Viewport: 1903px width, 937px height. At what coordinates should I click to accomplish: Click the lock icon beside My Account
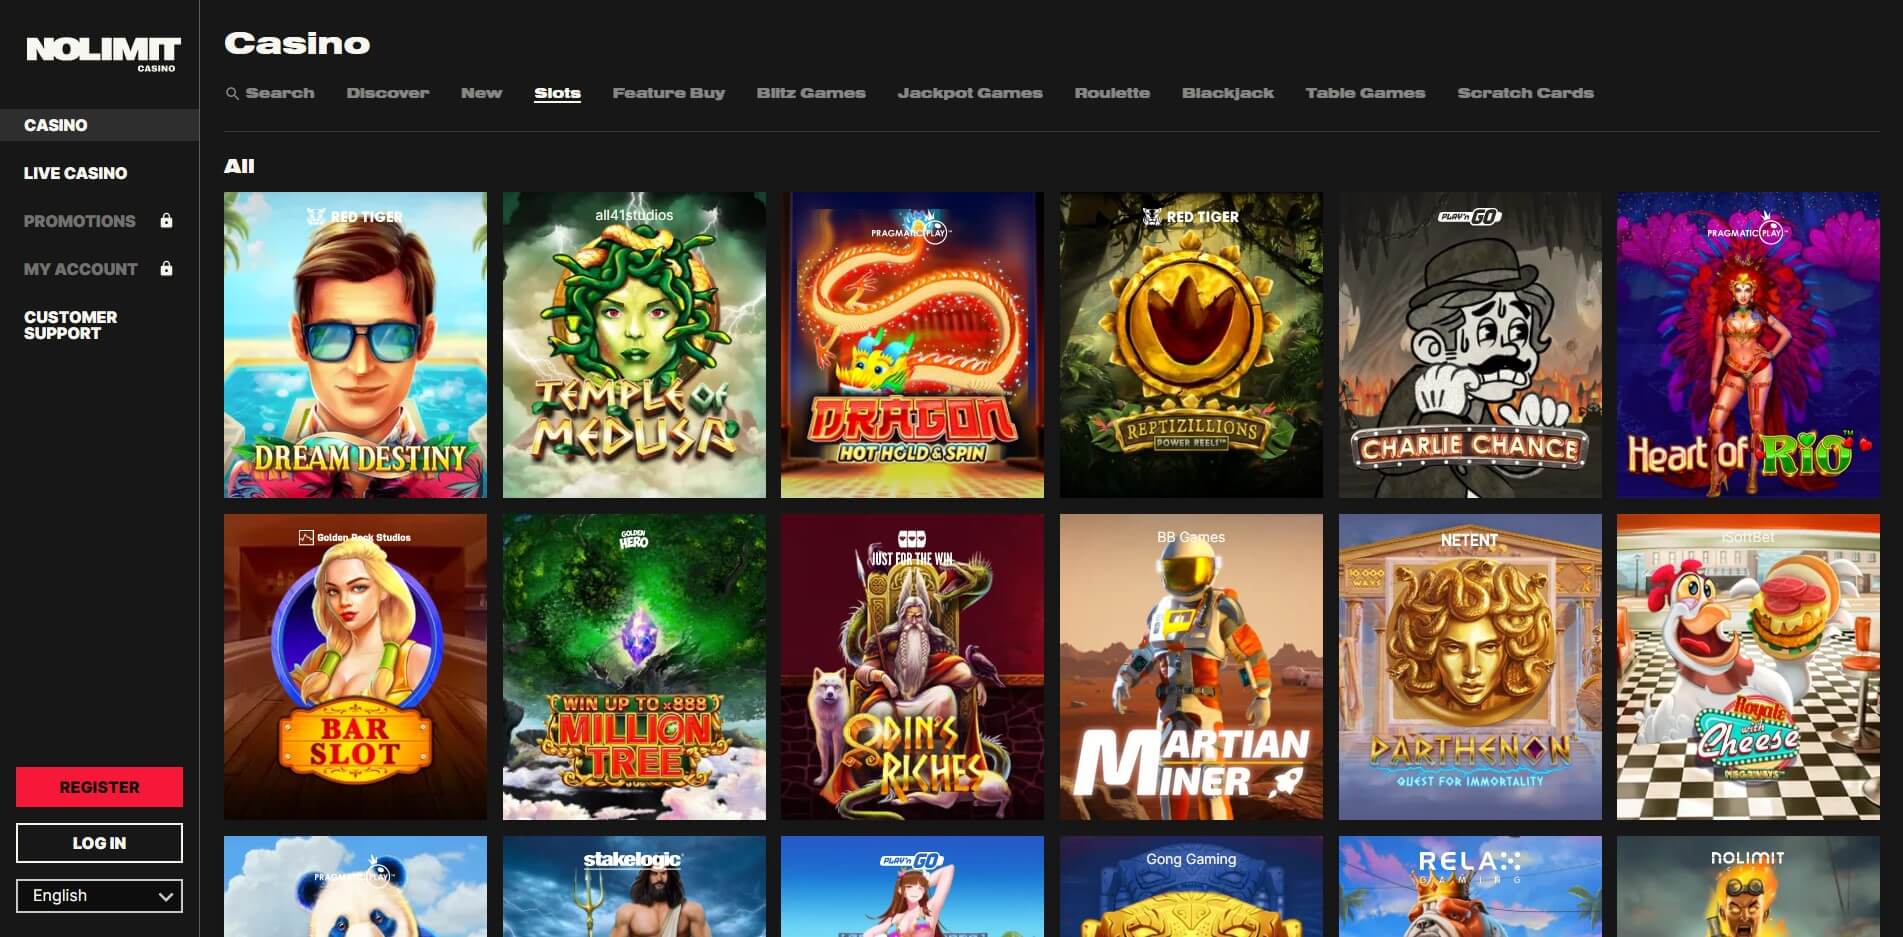(x=167, y=269)
